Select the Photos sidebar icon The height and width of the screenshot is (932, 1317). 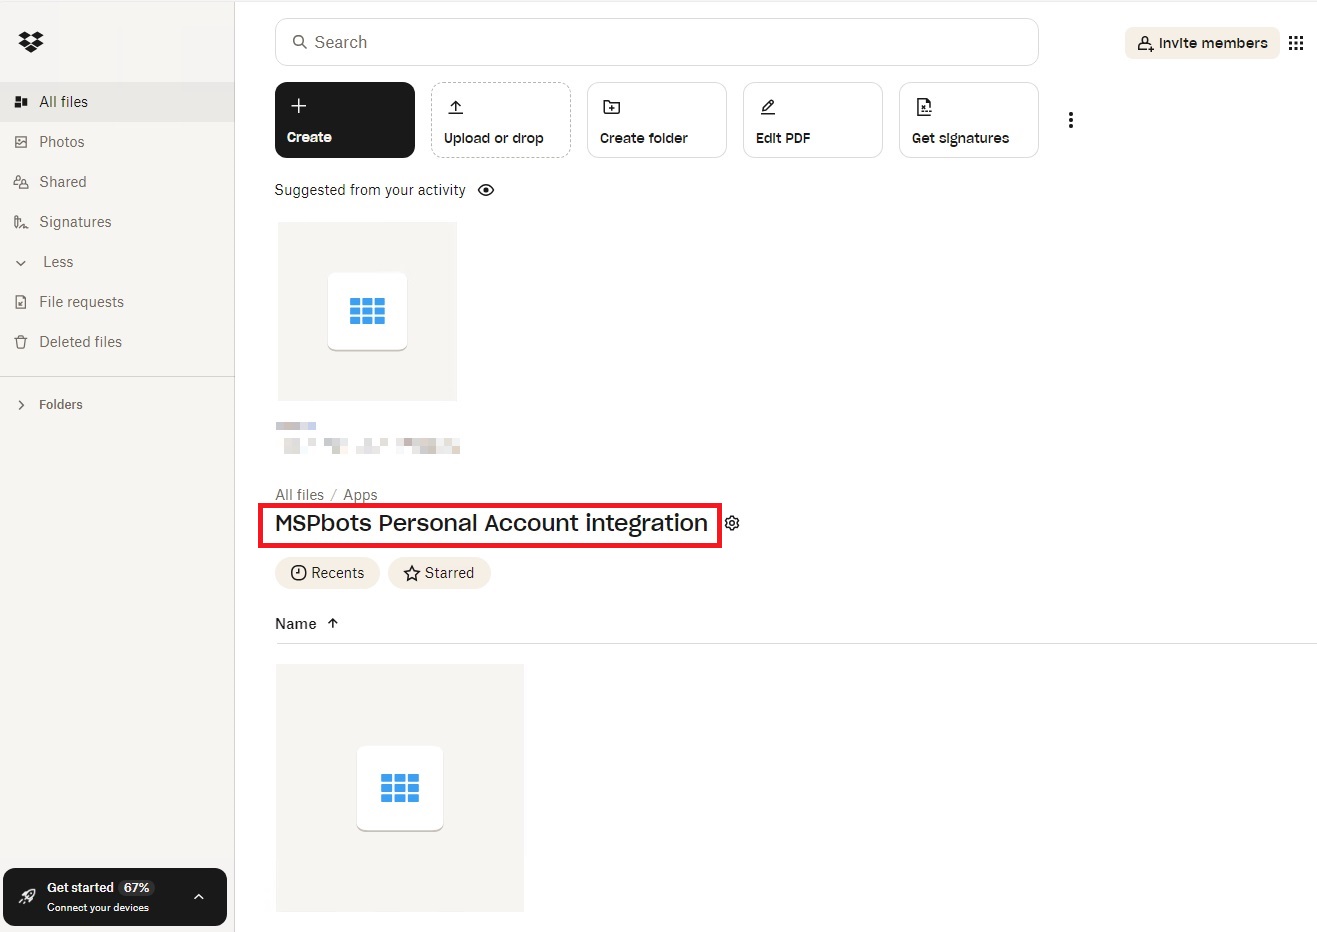[x=21, y=141]
